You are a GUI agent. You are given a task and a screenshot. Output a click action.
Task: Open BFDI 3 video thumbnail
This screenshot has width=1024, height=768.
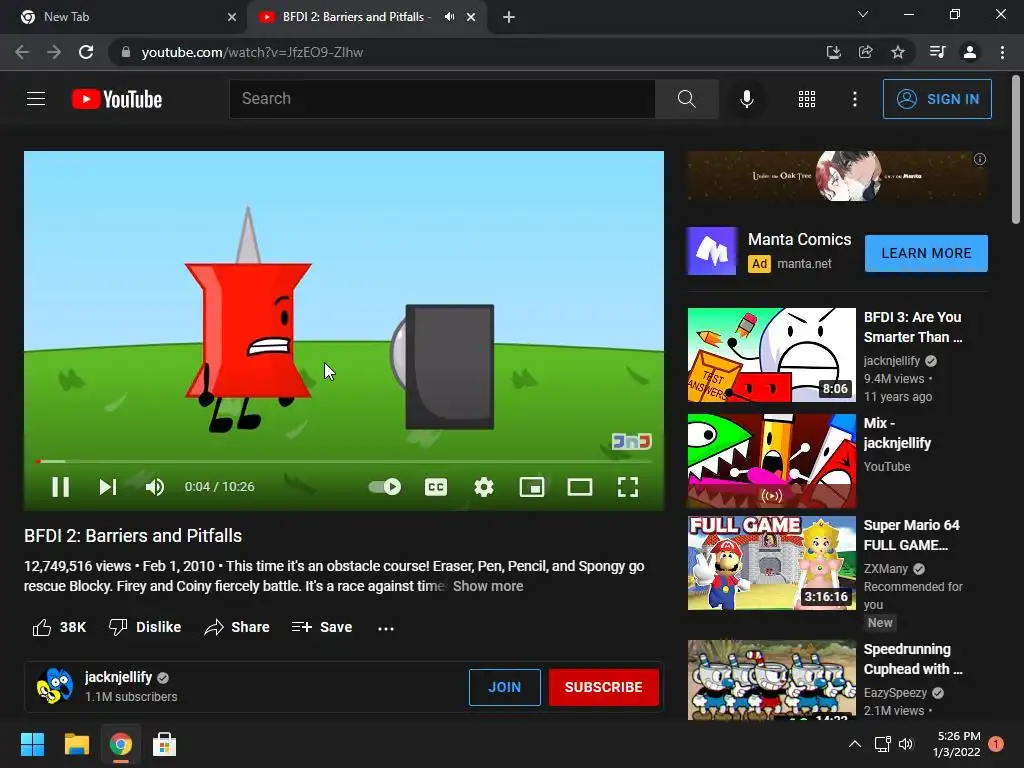coord(771,355)
